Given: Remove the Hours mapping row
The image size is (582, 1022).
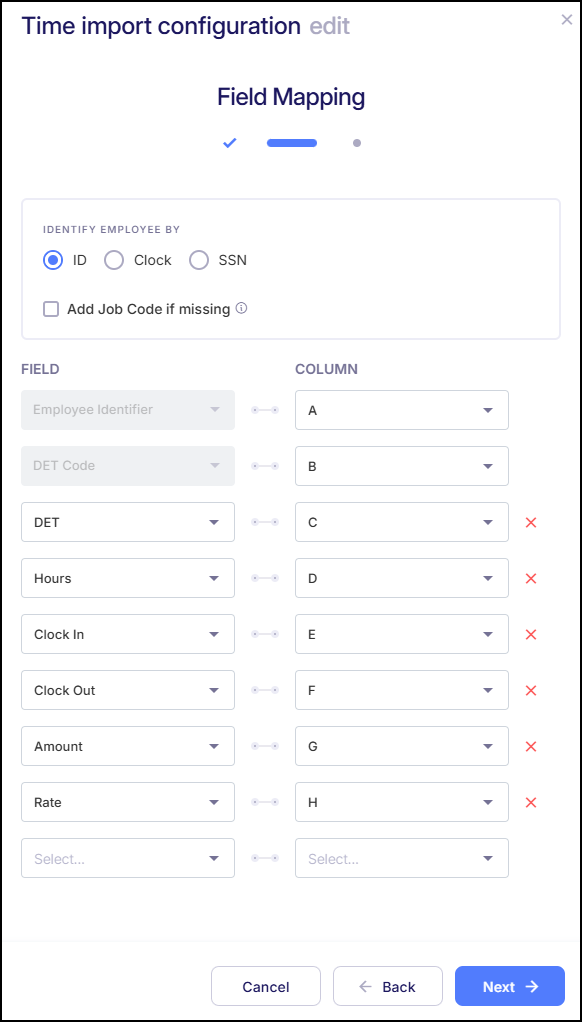Looking at the screenshot, I should click(x=529, y=578).
